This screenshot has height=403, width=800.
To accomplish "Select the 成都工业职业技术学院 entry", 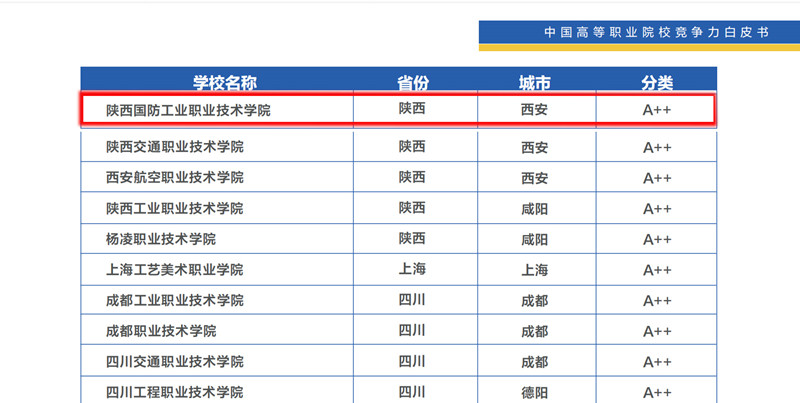I will point(174,300).
